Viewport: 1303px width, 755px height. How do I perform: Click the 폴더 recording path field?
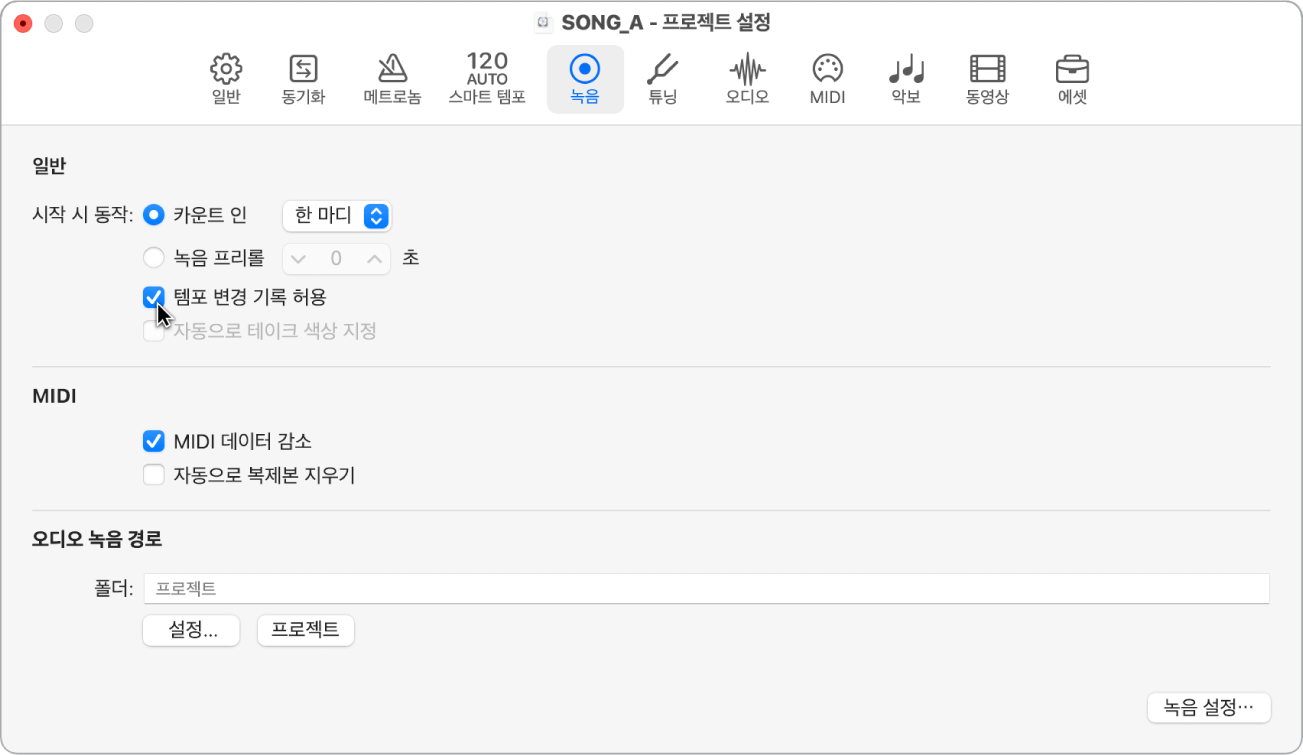pos(707,589)
